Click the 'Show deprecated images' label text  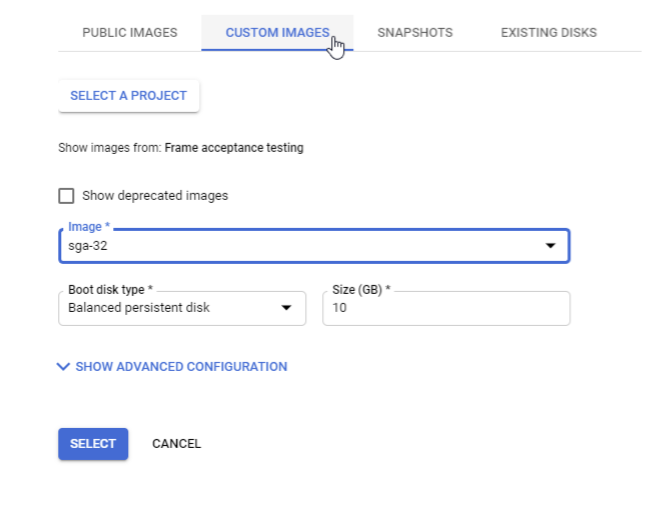[x=155, y=196]
